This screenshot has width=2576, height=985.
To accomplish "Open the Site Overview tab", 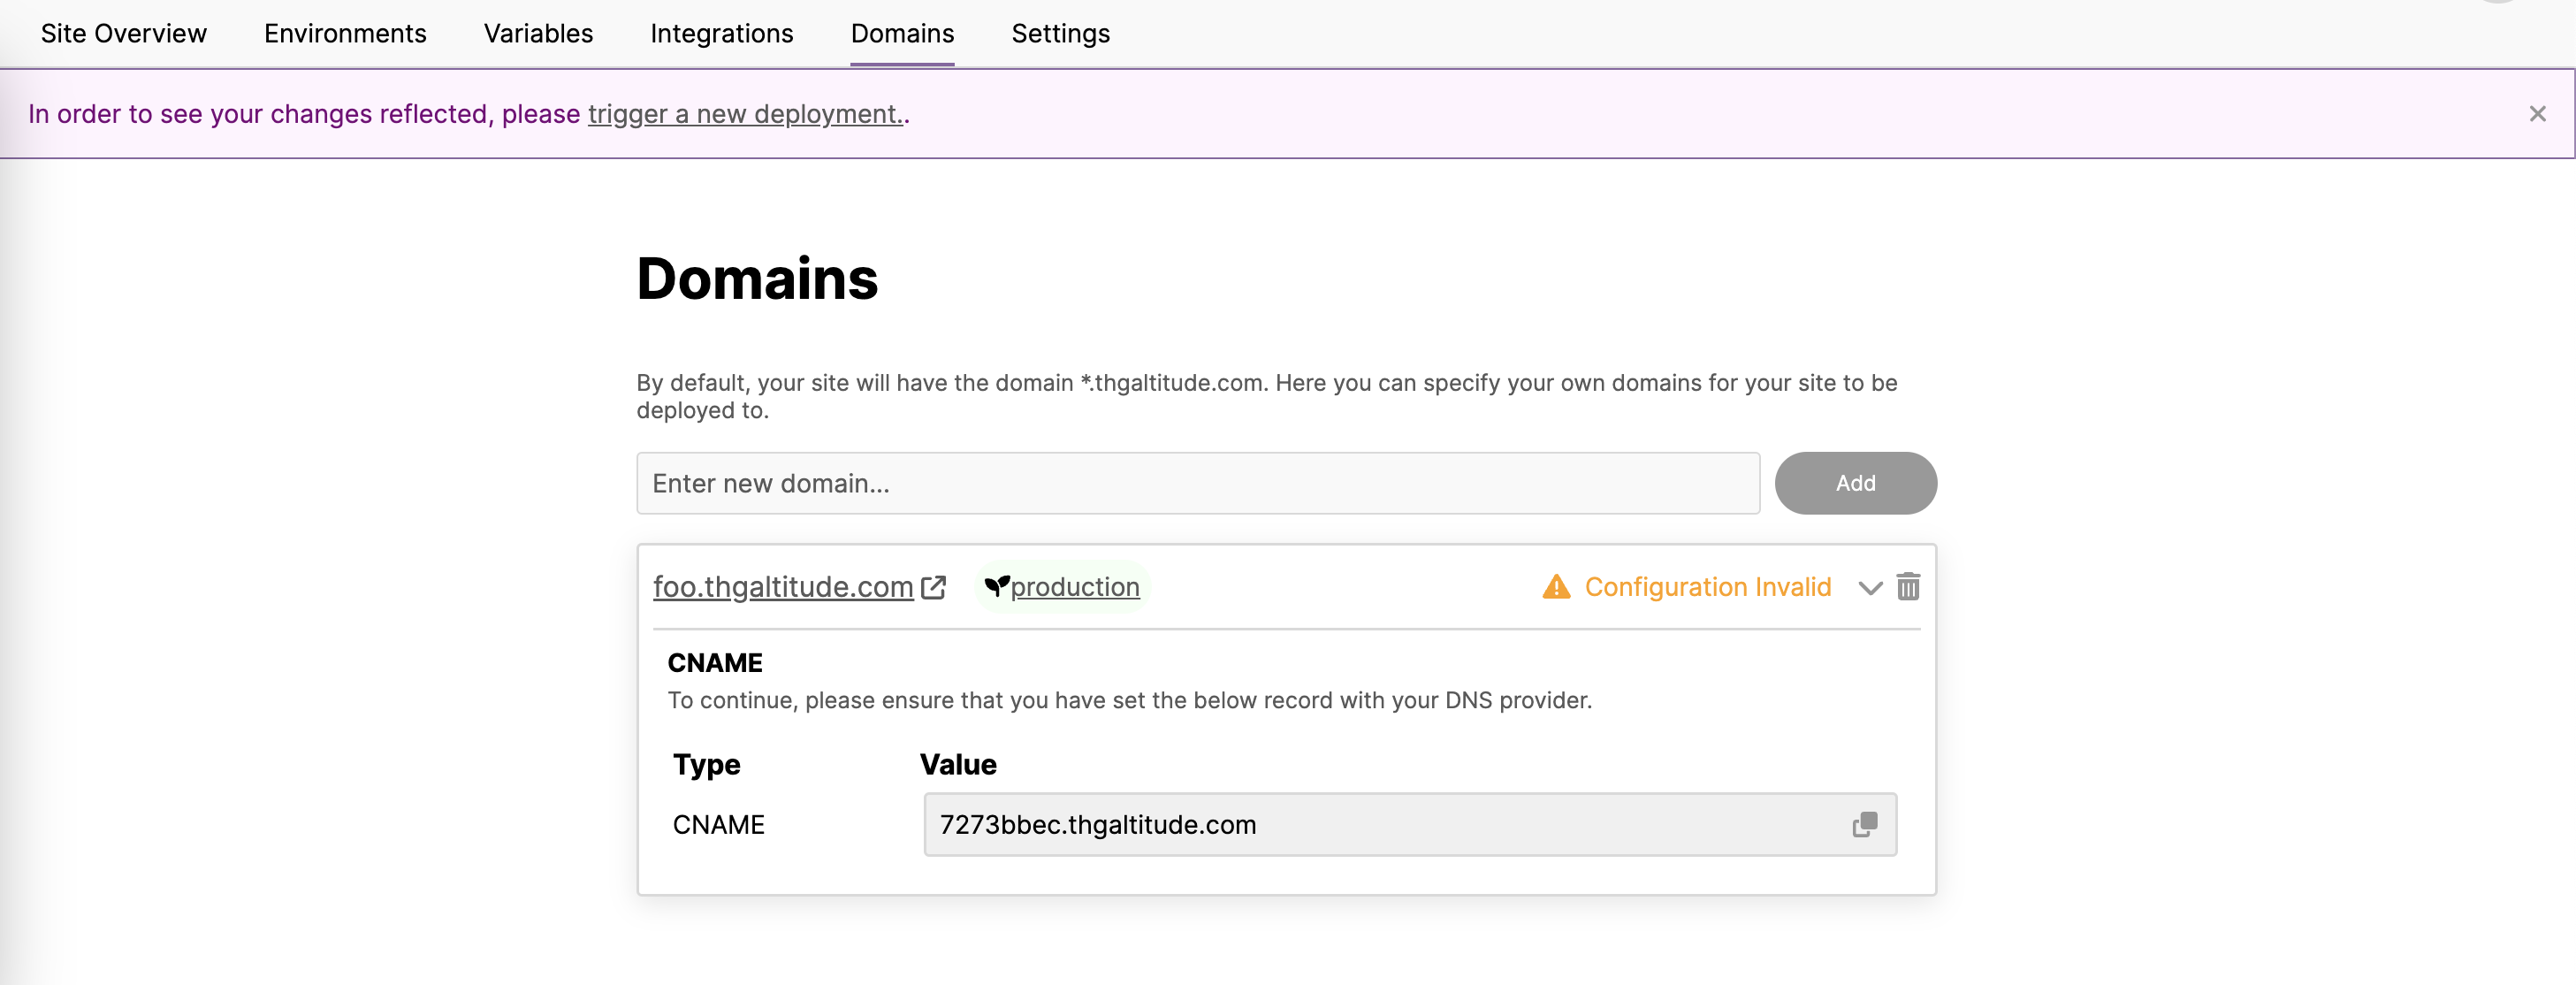I will click(x=123, y=33).
